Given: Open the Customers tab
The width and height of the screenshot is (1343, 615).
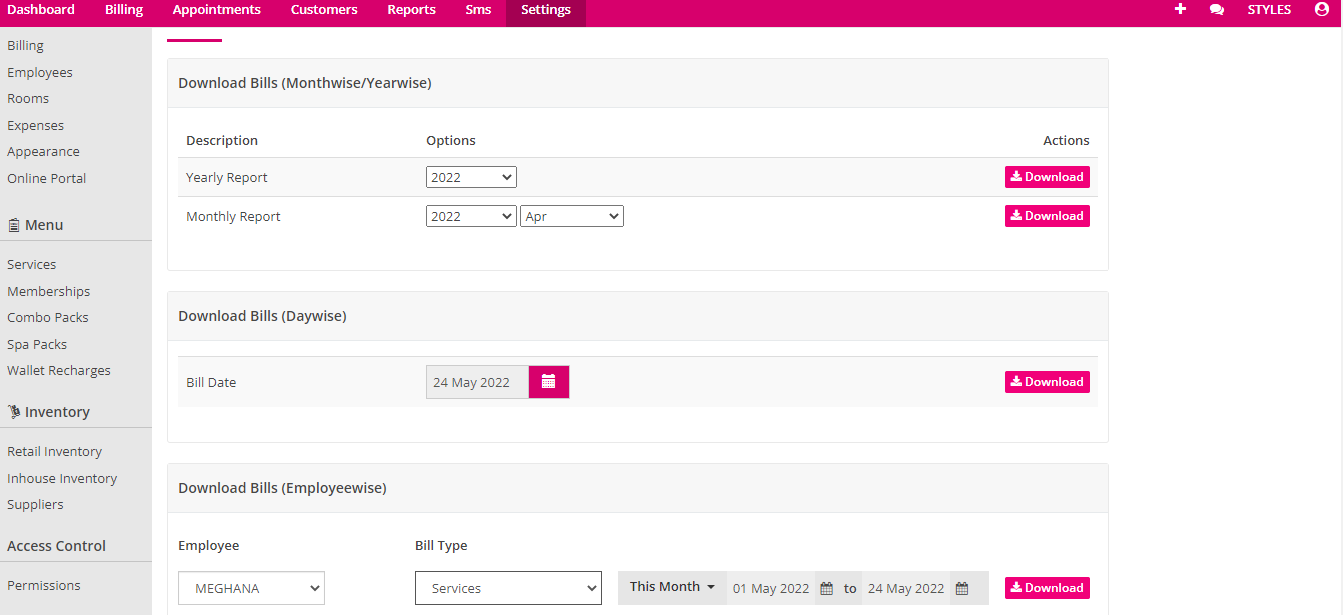Looking at the screenshot, I should tap(324, 10).
